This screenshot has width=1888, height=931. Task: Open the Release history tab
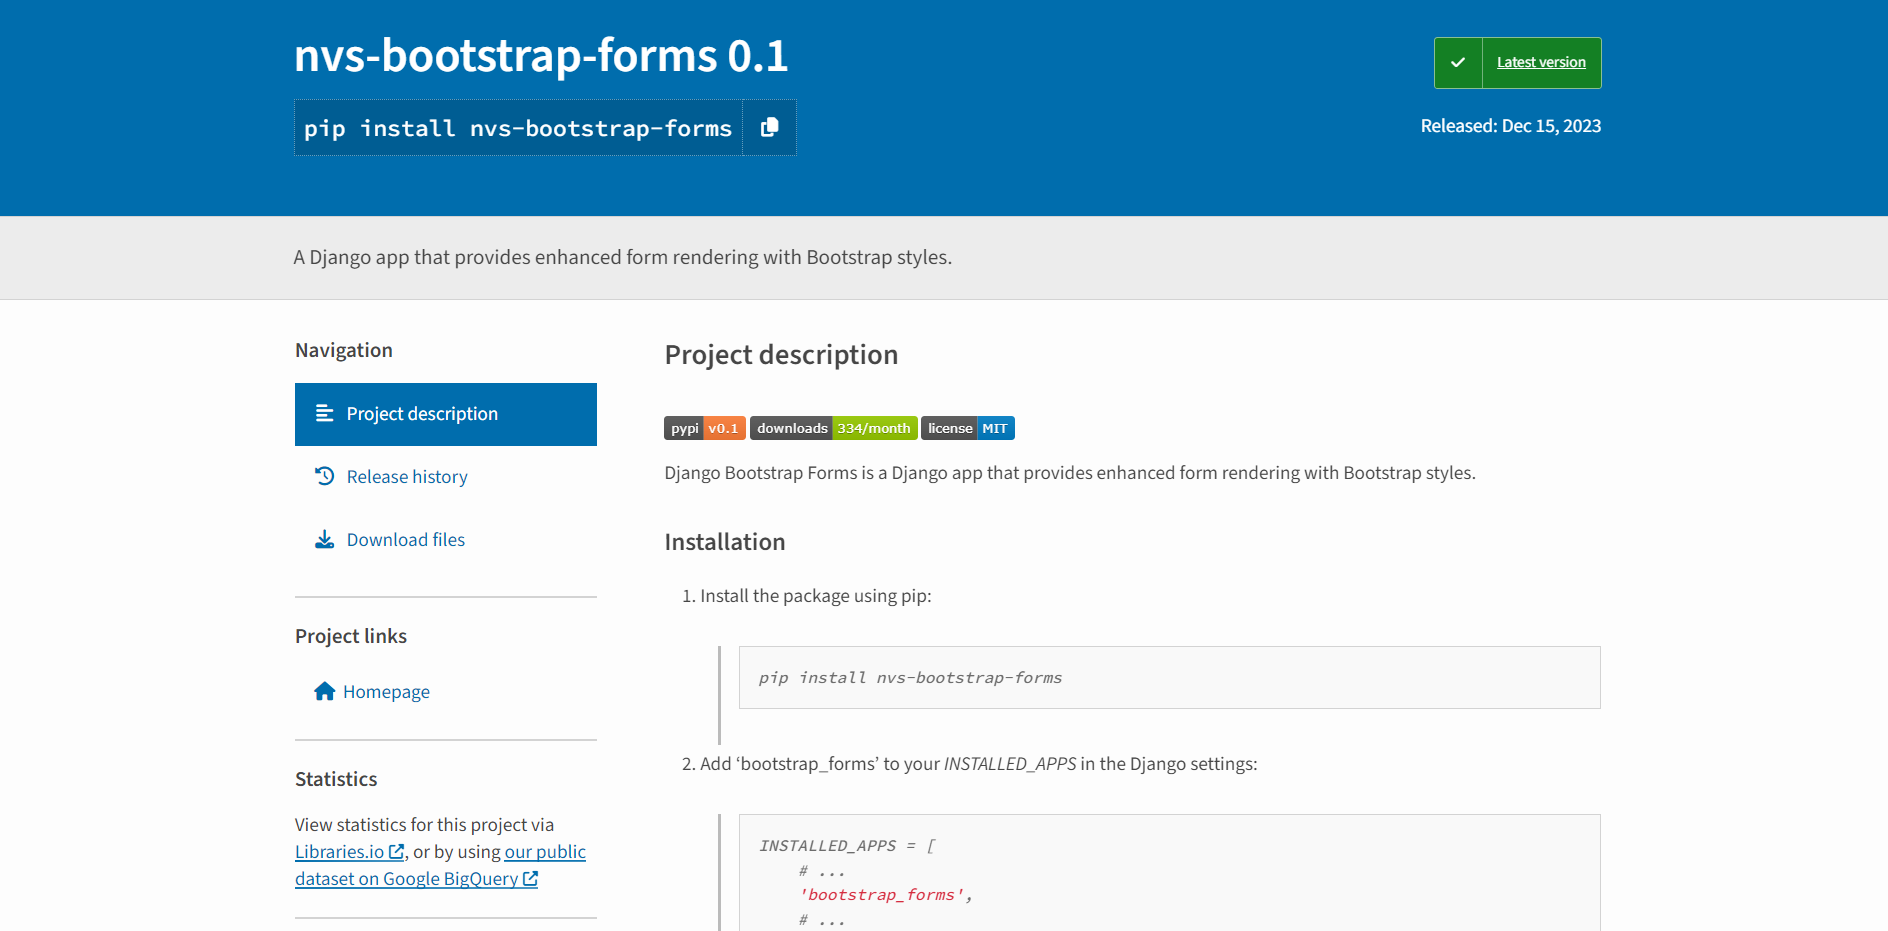pos(446,477)
